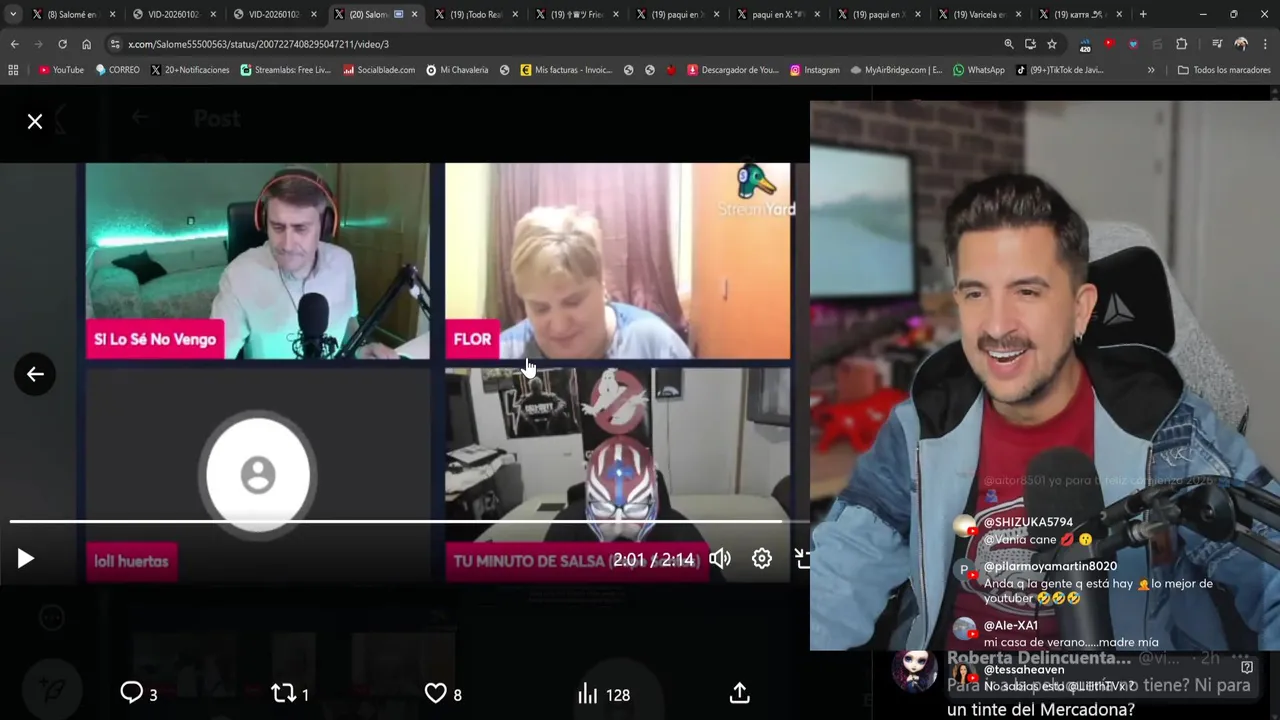Open the MyAirBridge.com bookmark
The height and width of the screenshot is (720, 1280).
(x=897, y=70)
